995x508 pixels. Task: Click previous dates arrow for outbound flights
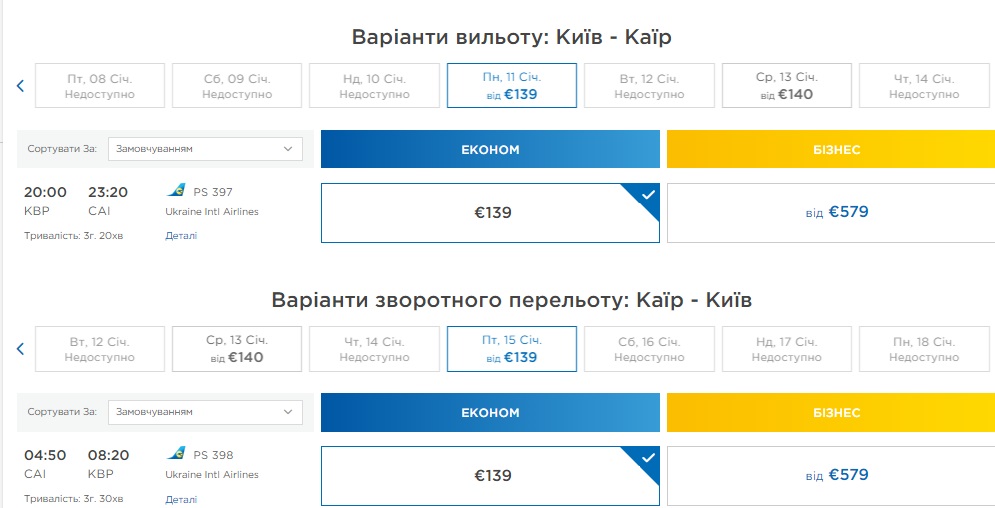(x=20, y=86)
